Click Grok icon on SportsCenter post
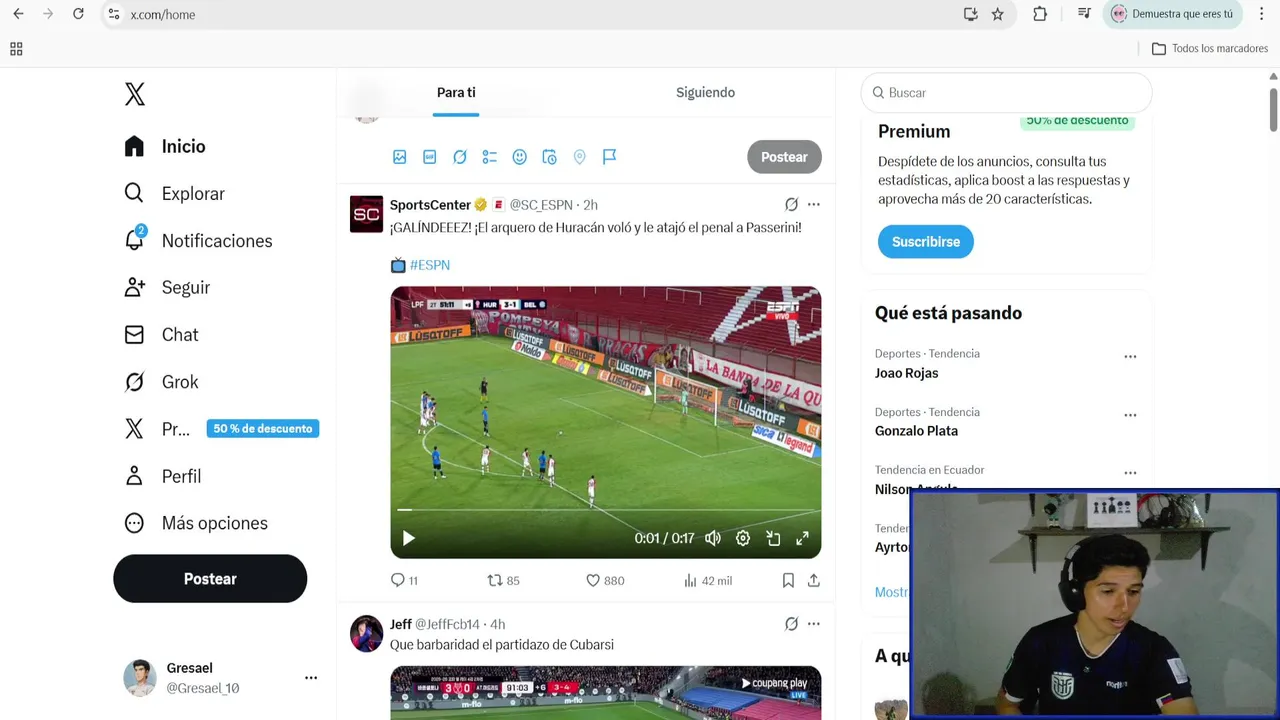 pos(791,204)
